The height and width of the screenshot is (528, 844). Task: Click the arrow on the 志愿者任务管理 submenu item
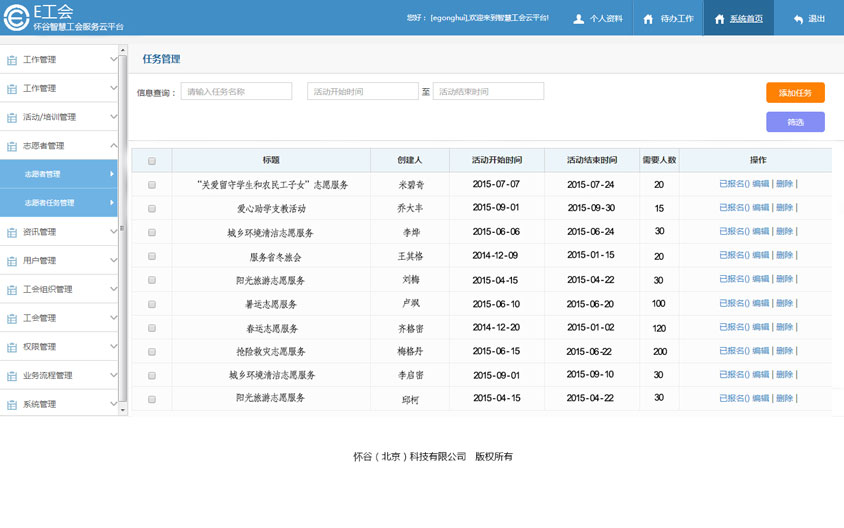(x=111, y=202)
